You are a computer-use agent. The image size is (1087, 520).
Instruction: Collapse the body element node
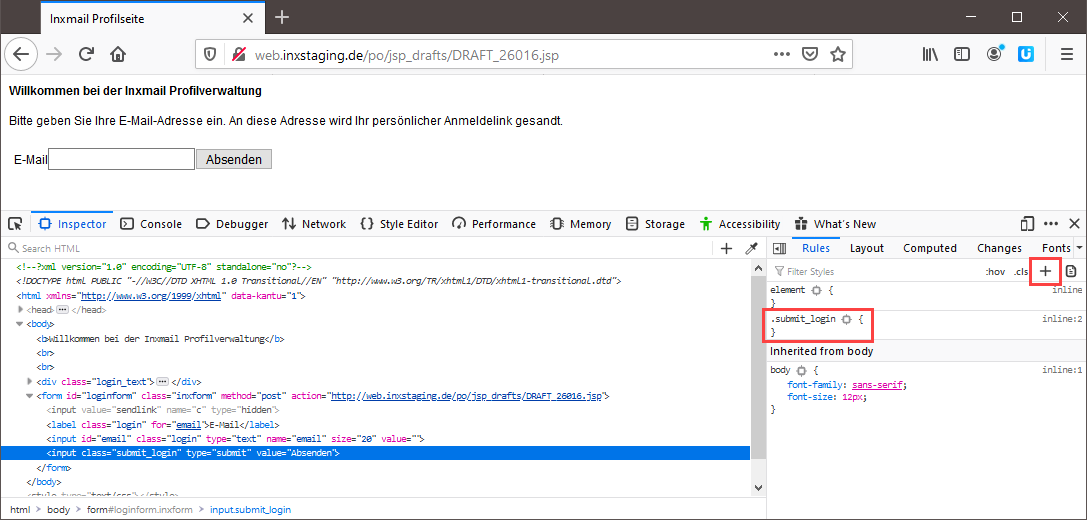pyautogui.click(x=19, y=324)
